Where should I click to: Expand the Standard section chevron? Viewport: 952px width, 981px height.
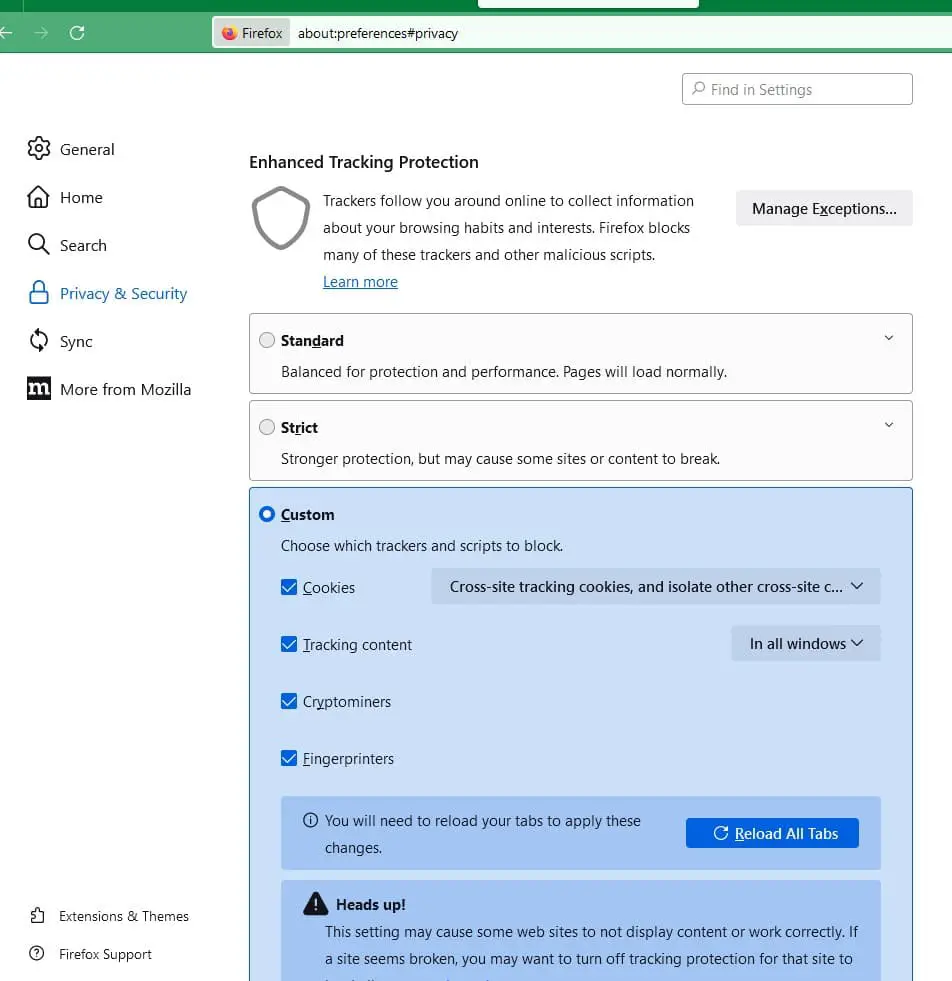click(x=888, y=339)
